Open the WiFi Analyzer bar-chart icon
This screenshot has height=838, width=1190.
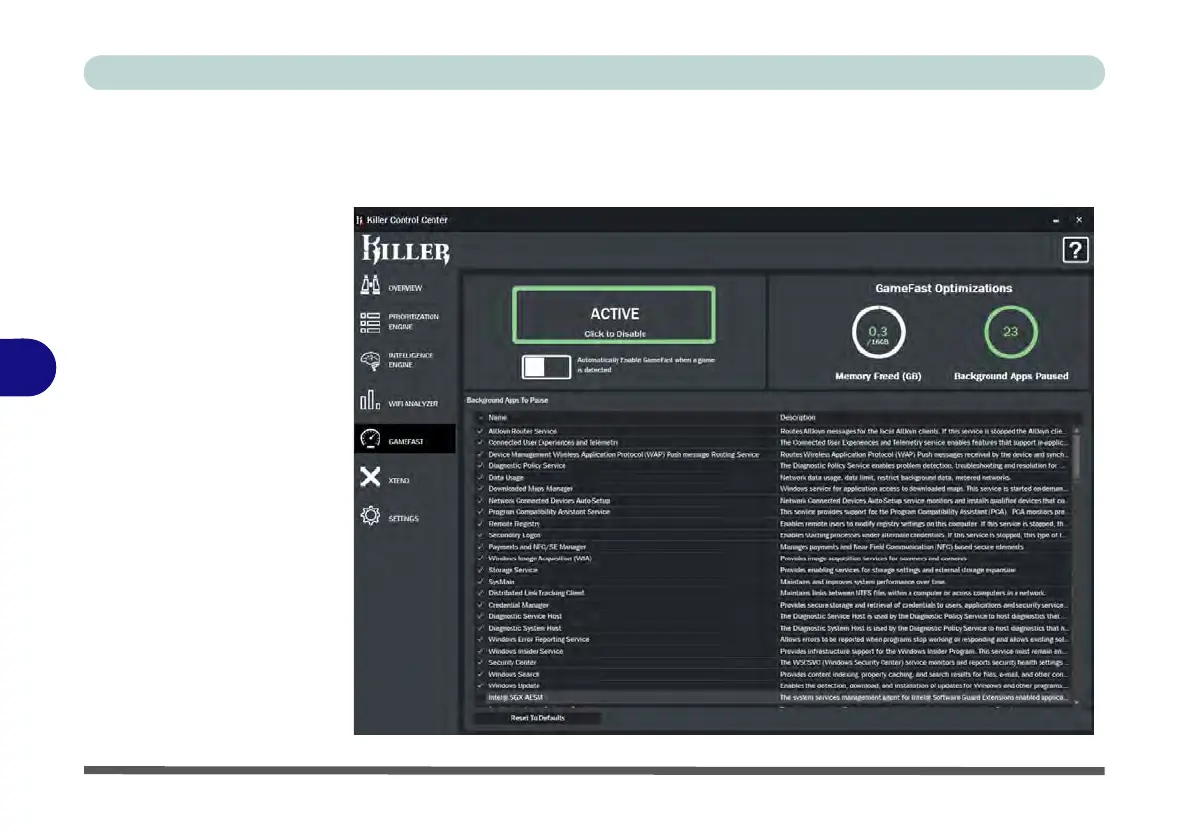pyautogui.click(x=370, y=400)
